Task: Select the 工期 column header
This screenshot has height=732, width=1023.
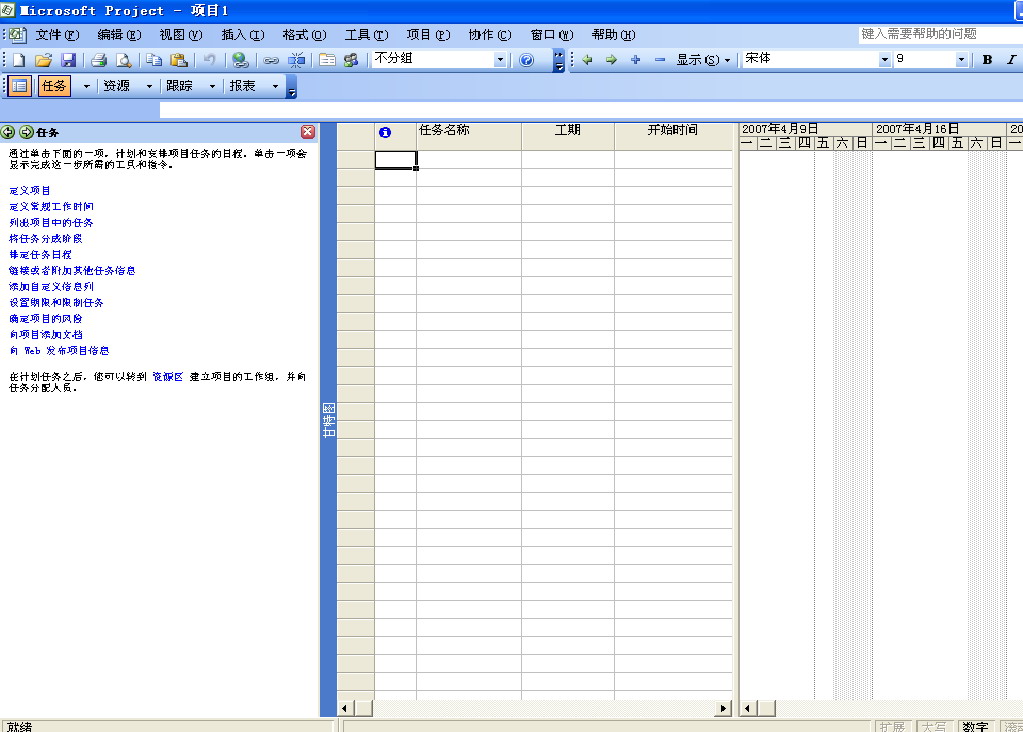Action: point(568,136)
